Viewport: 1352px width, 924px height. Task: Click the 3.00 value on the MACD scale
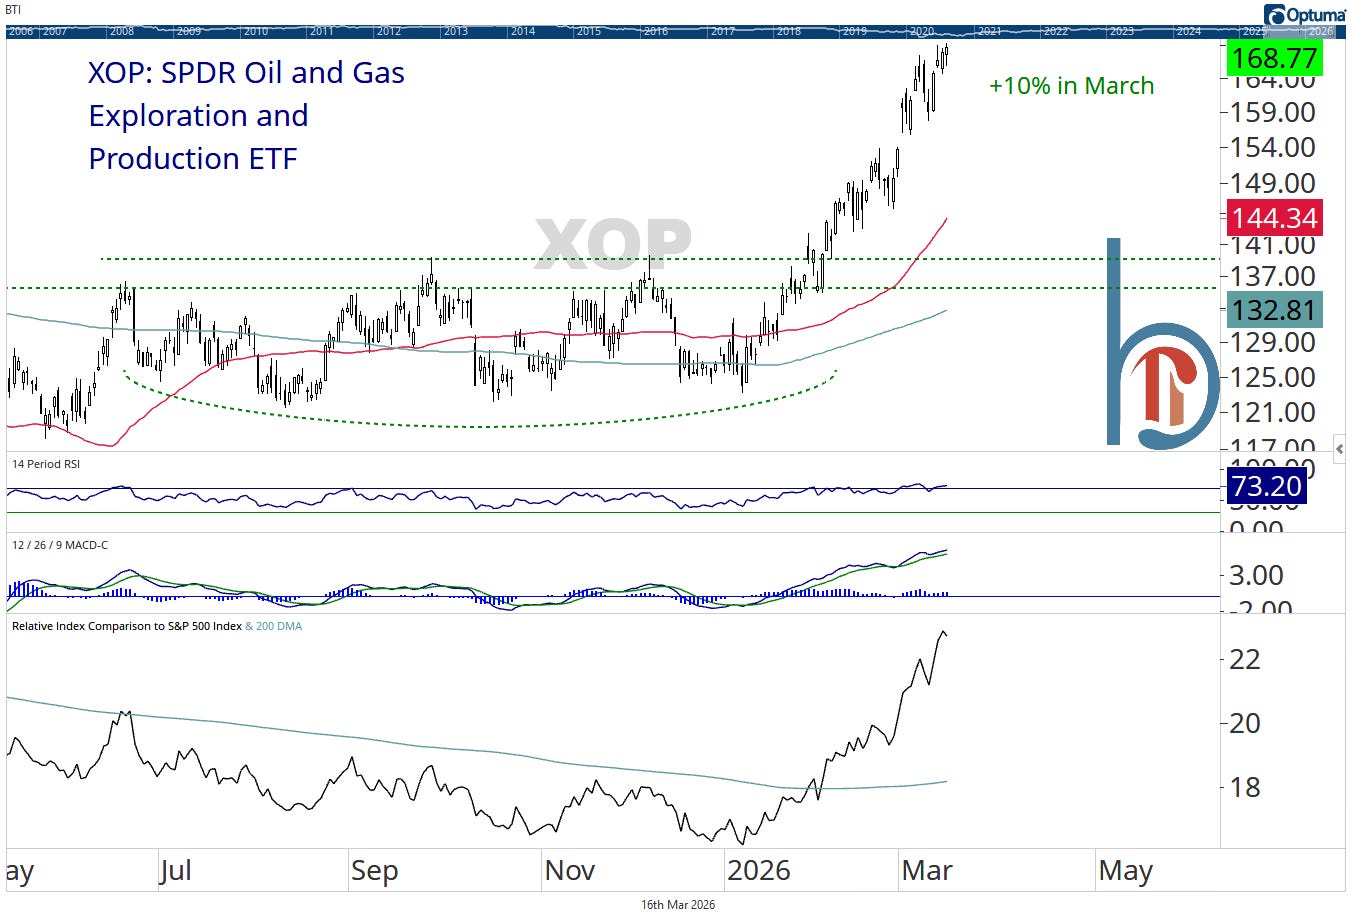click(x=1256, y=575)
